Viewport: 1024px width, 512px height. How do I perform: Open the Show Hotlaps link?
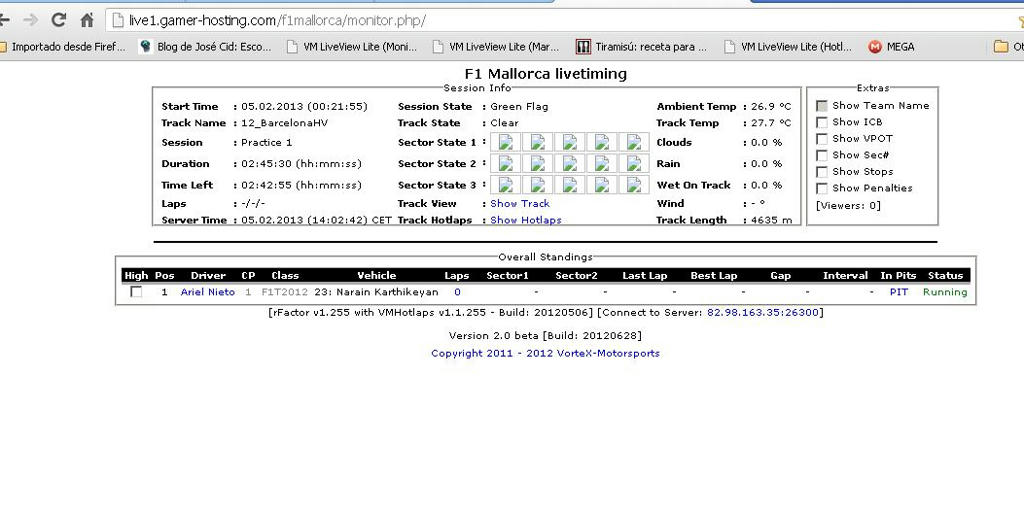[x=526, y=220]
